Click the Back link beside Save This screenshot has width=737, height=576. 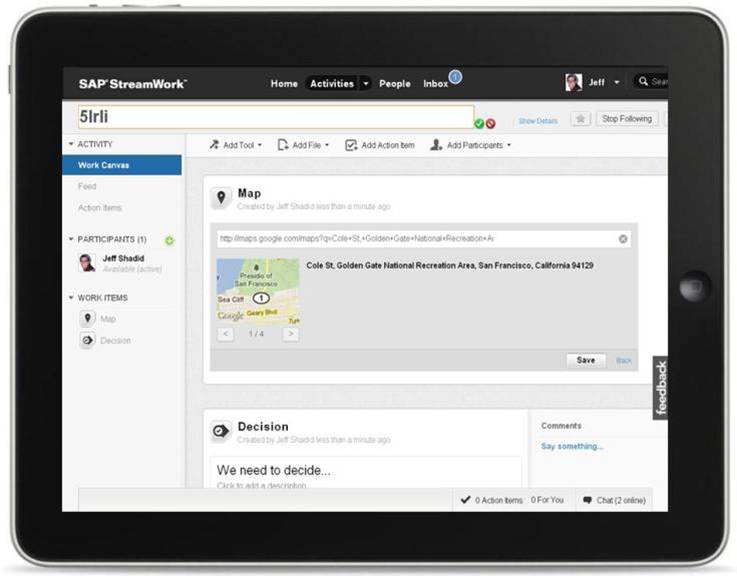[624, 360]
